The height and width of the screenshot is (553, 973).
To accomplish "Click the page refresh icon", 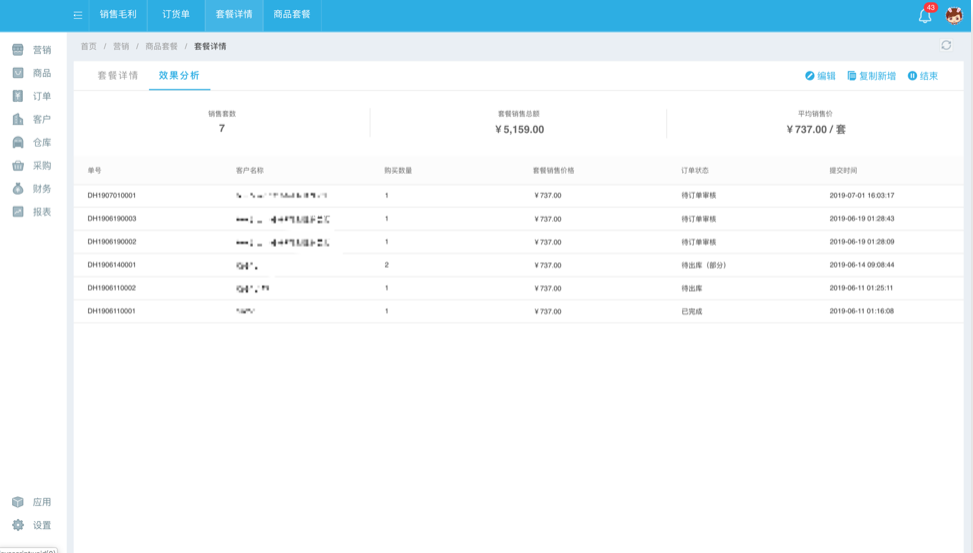I will [x=946, y=45].
